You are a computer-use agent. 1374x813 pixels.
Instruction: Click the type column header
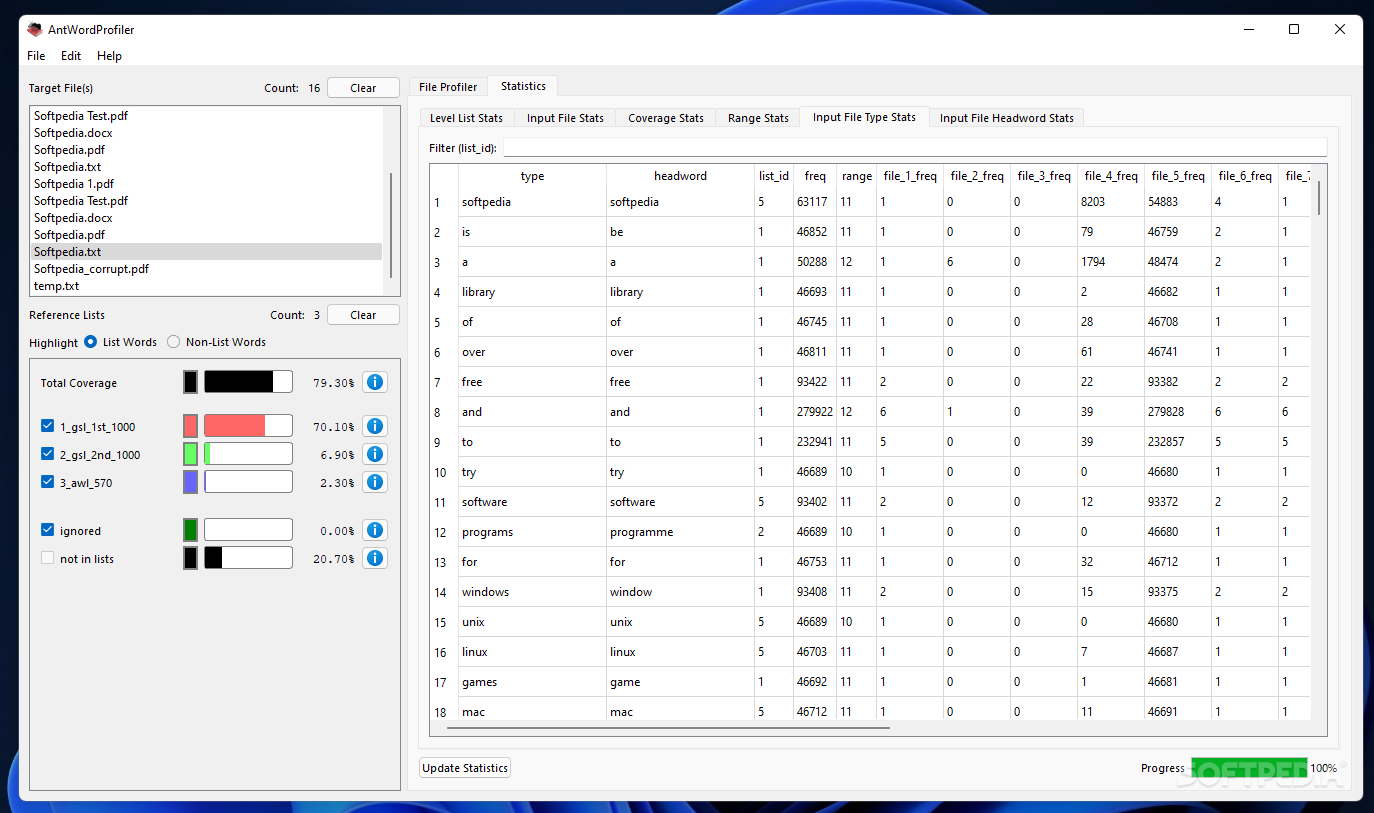[x=532, y=176]
